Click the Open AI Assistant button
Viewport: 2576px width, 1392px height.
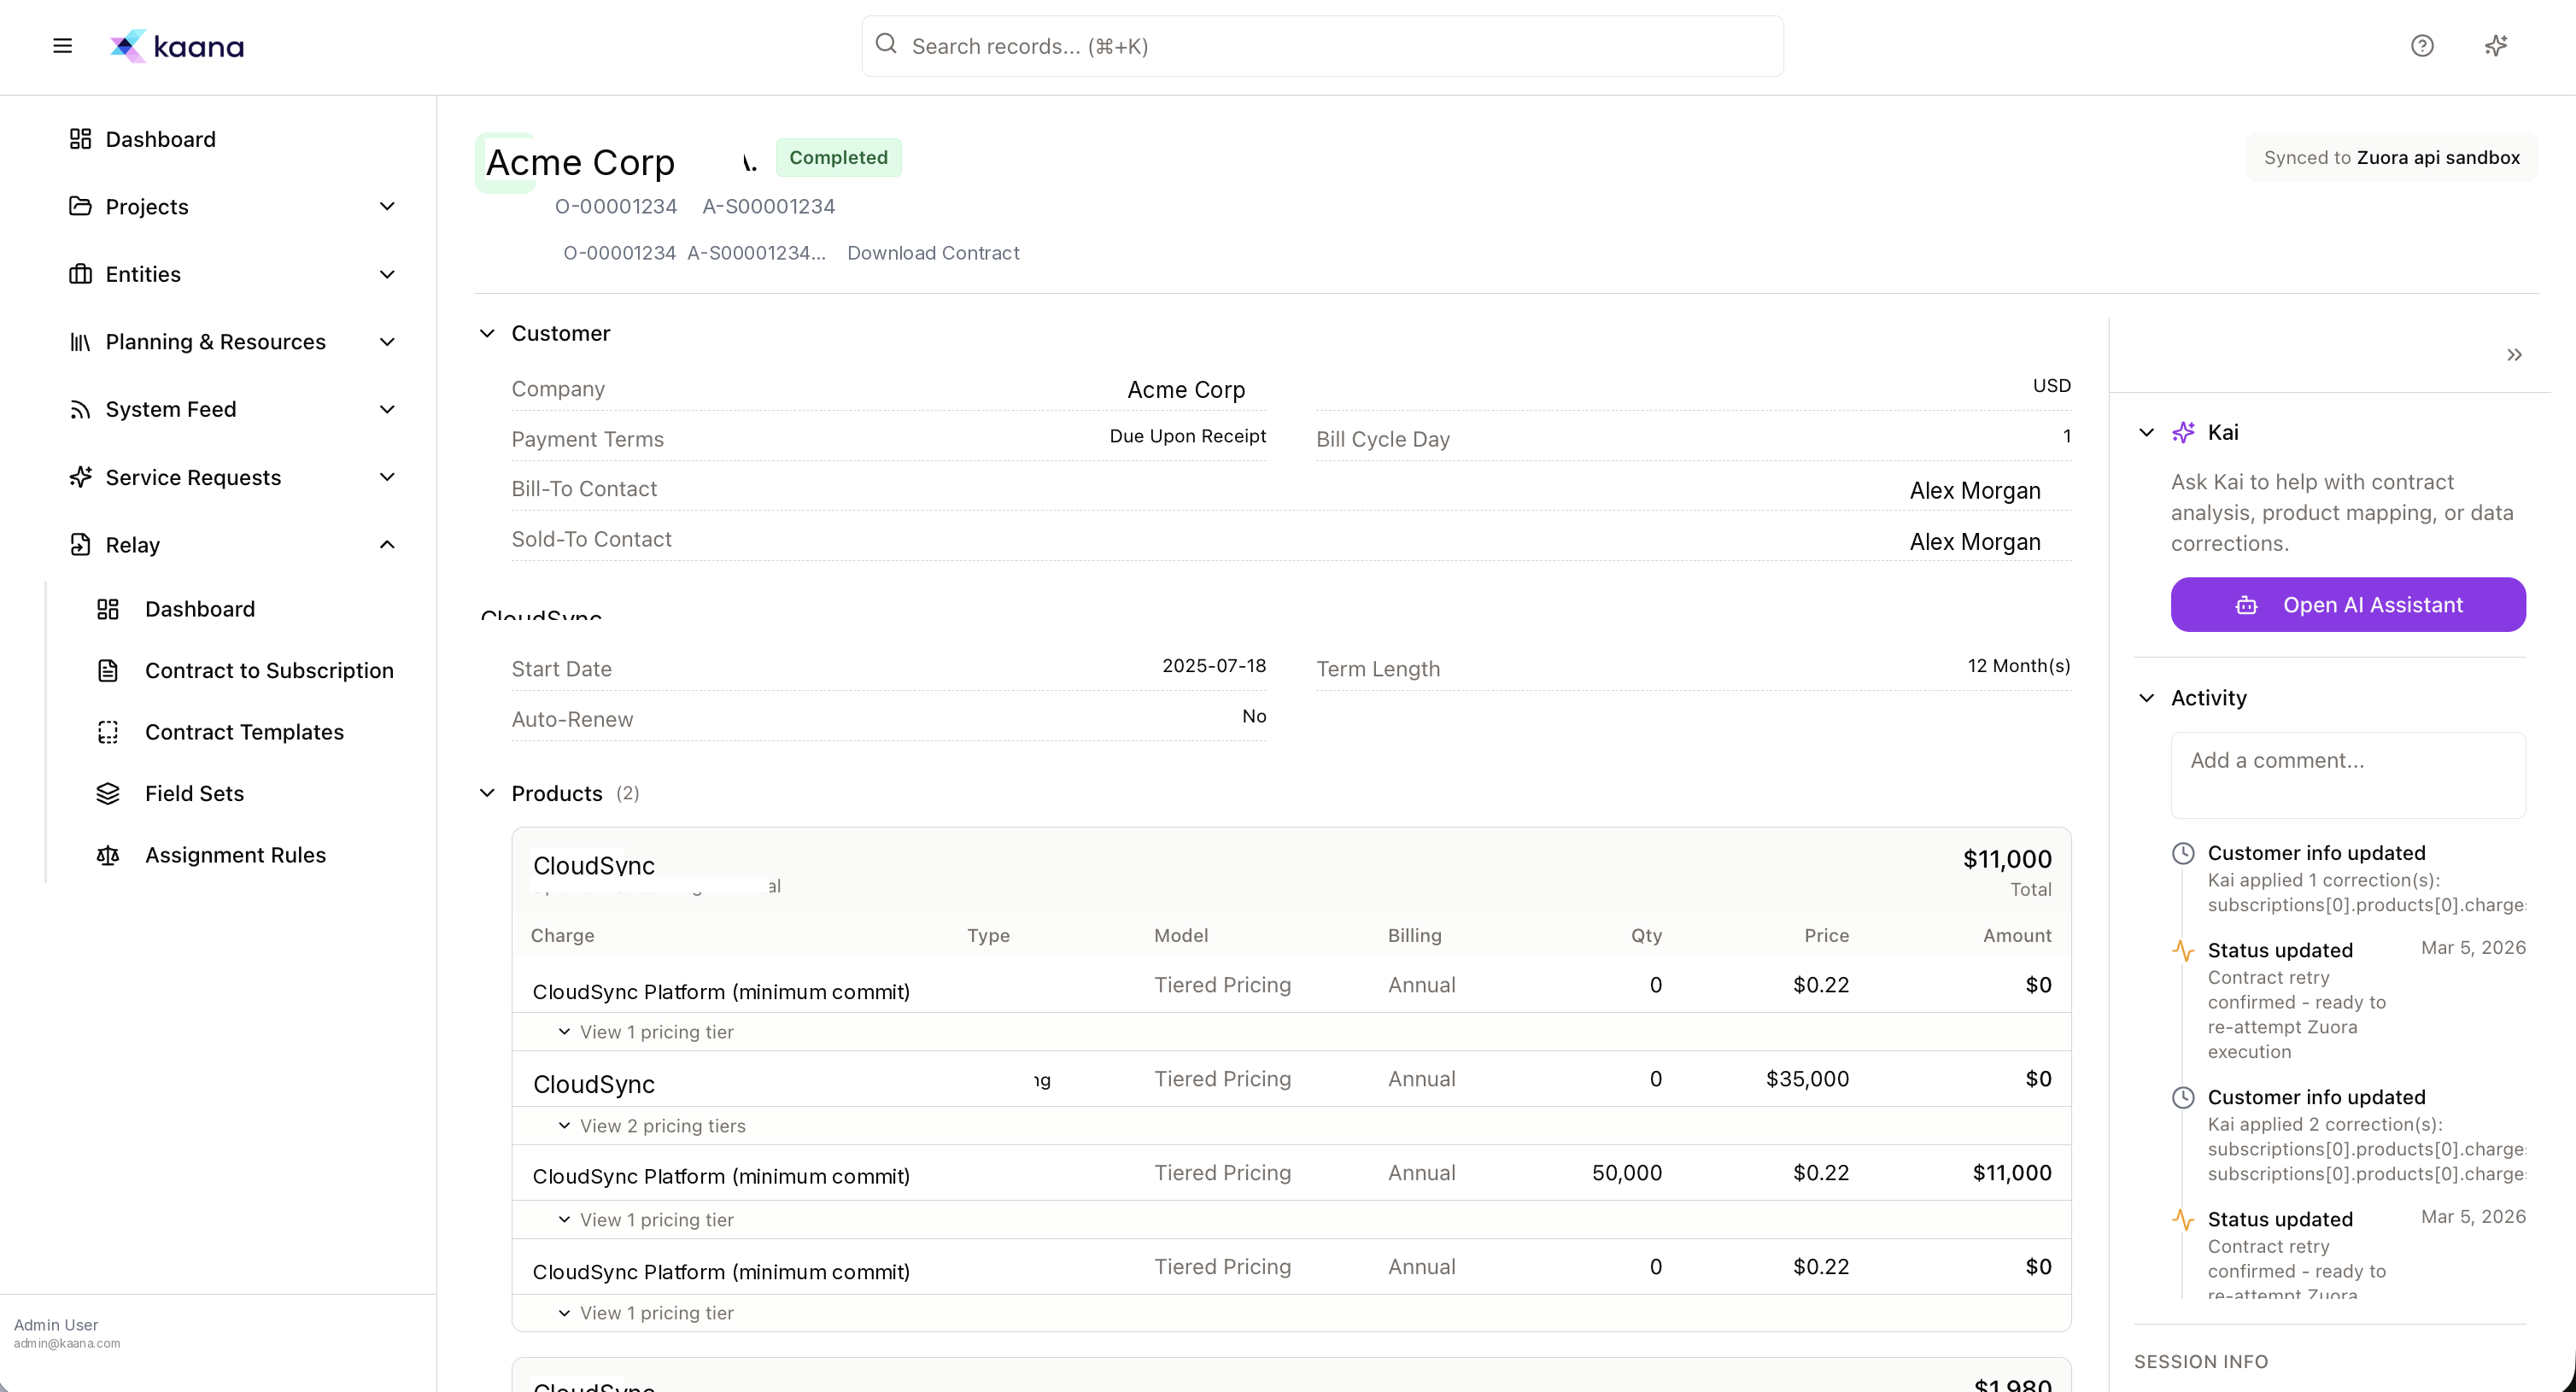pyautogui.click(x=2348, y=604)
